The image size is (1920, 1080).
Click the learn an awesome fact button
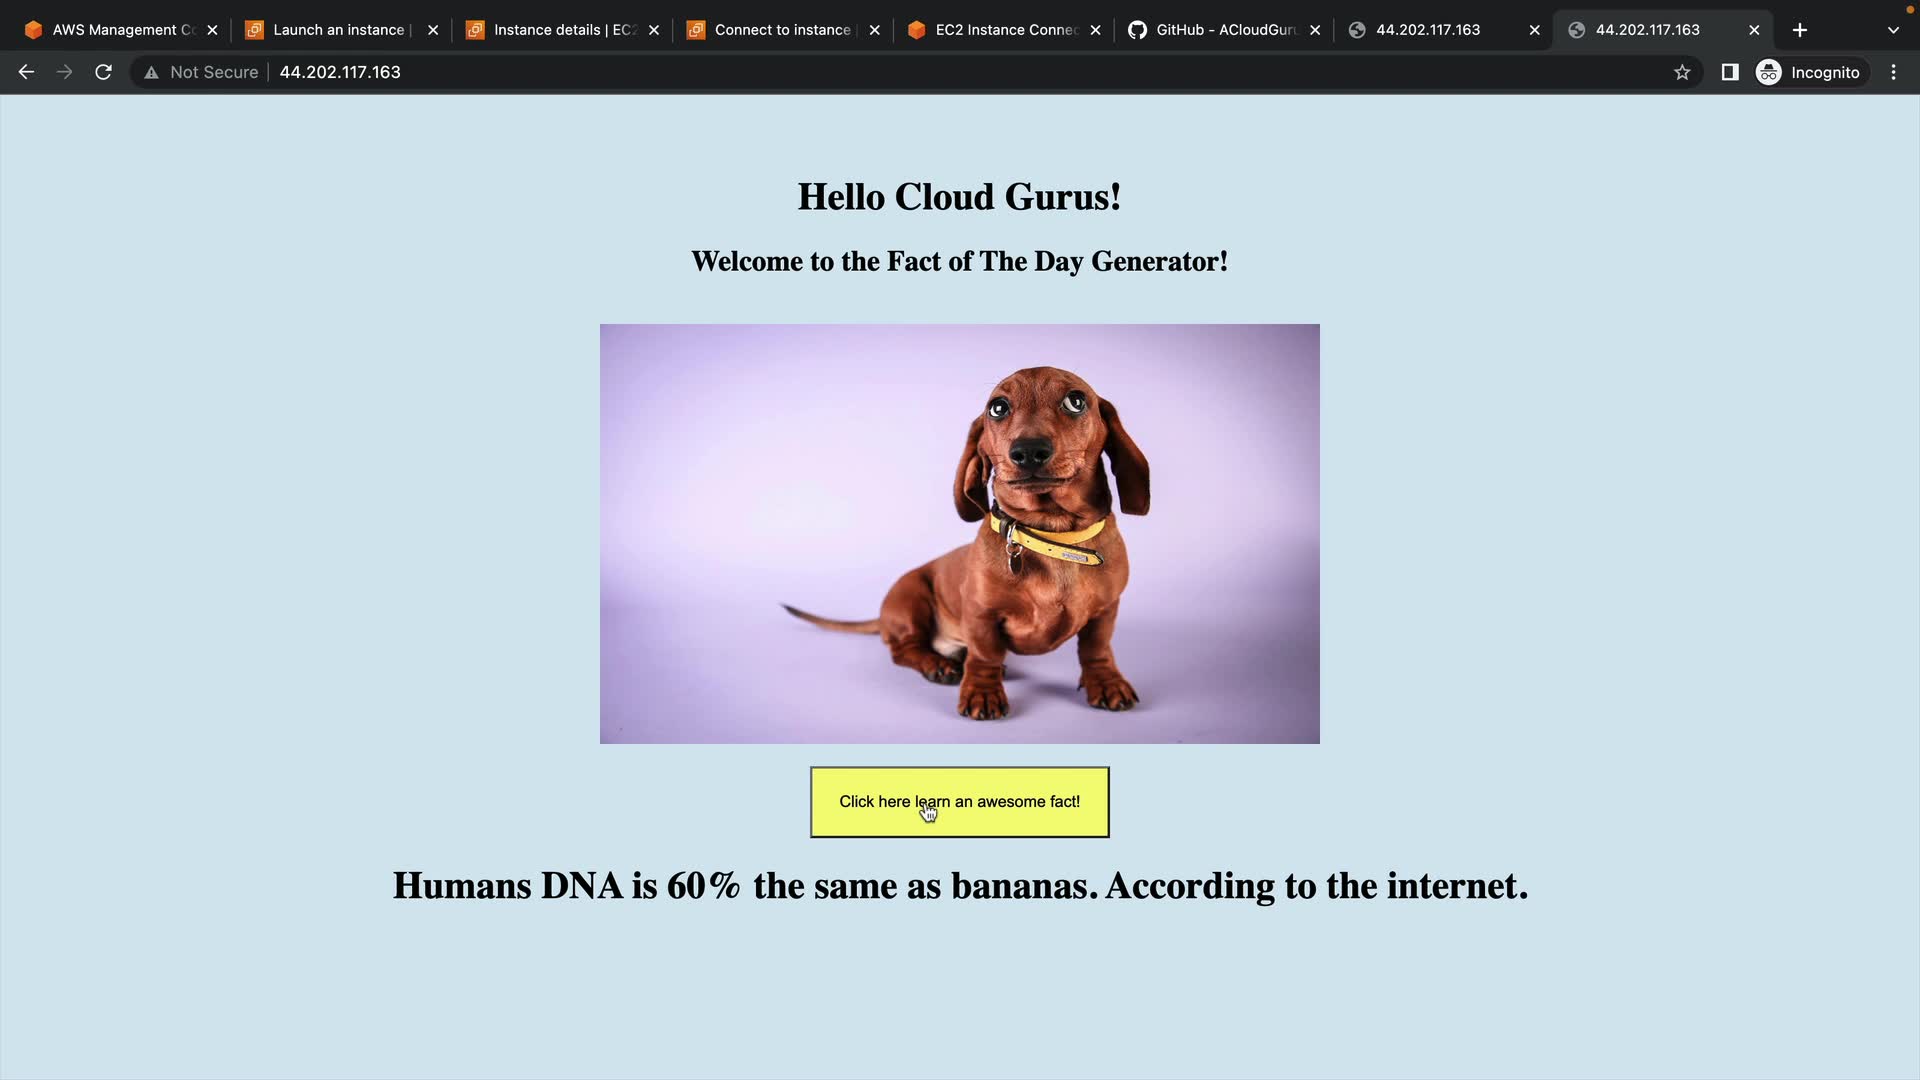pyautogui.click(x=959, y=802)
